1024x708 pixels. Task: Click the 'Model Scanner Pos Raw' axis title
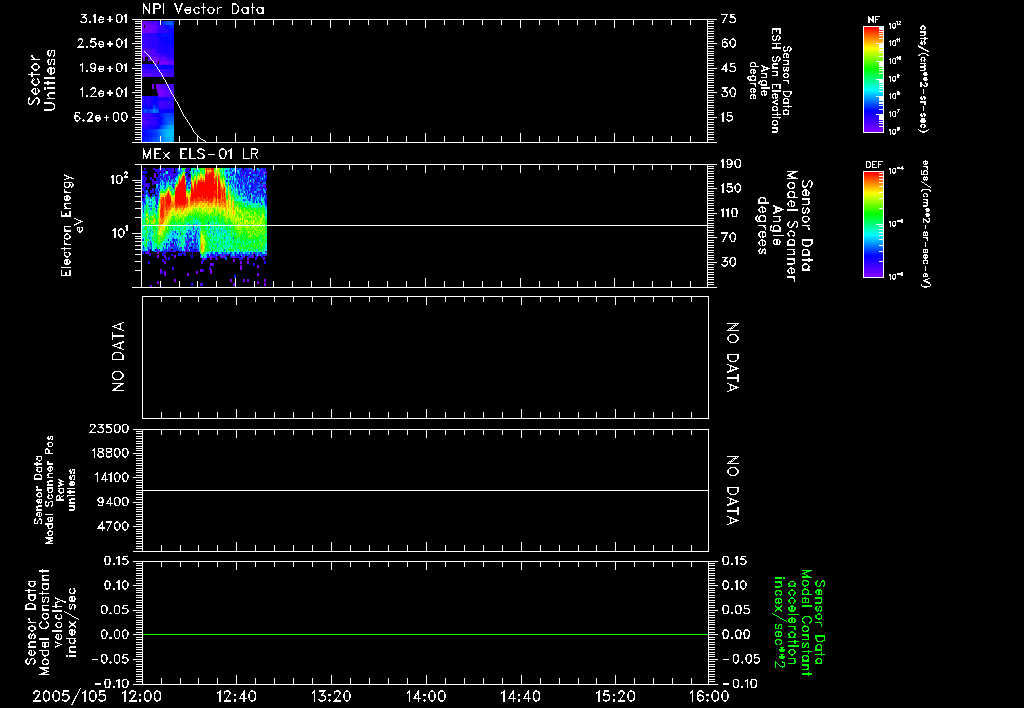point(55,490)
